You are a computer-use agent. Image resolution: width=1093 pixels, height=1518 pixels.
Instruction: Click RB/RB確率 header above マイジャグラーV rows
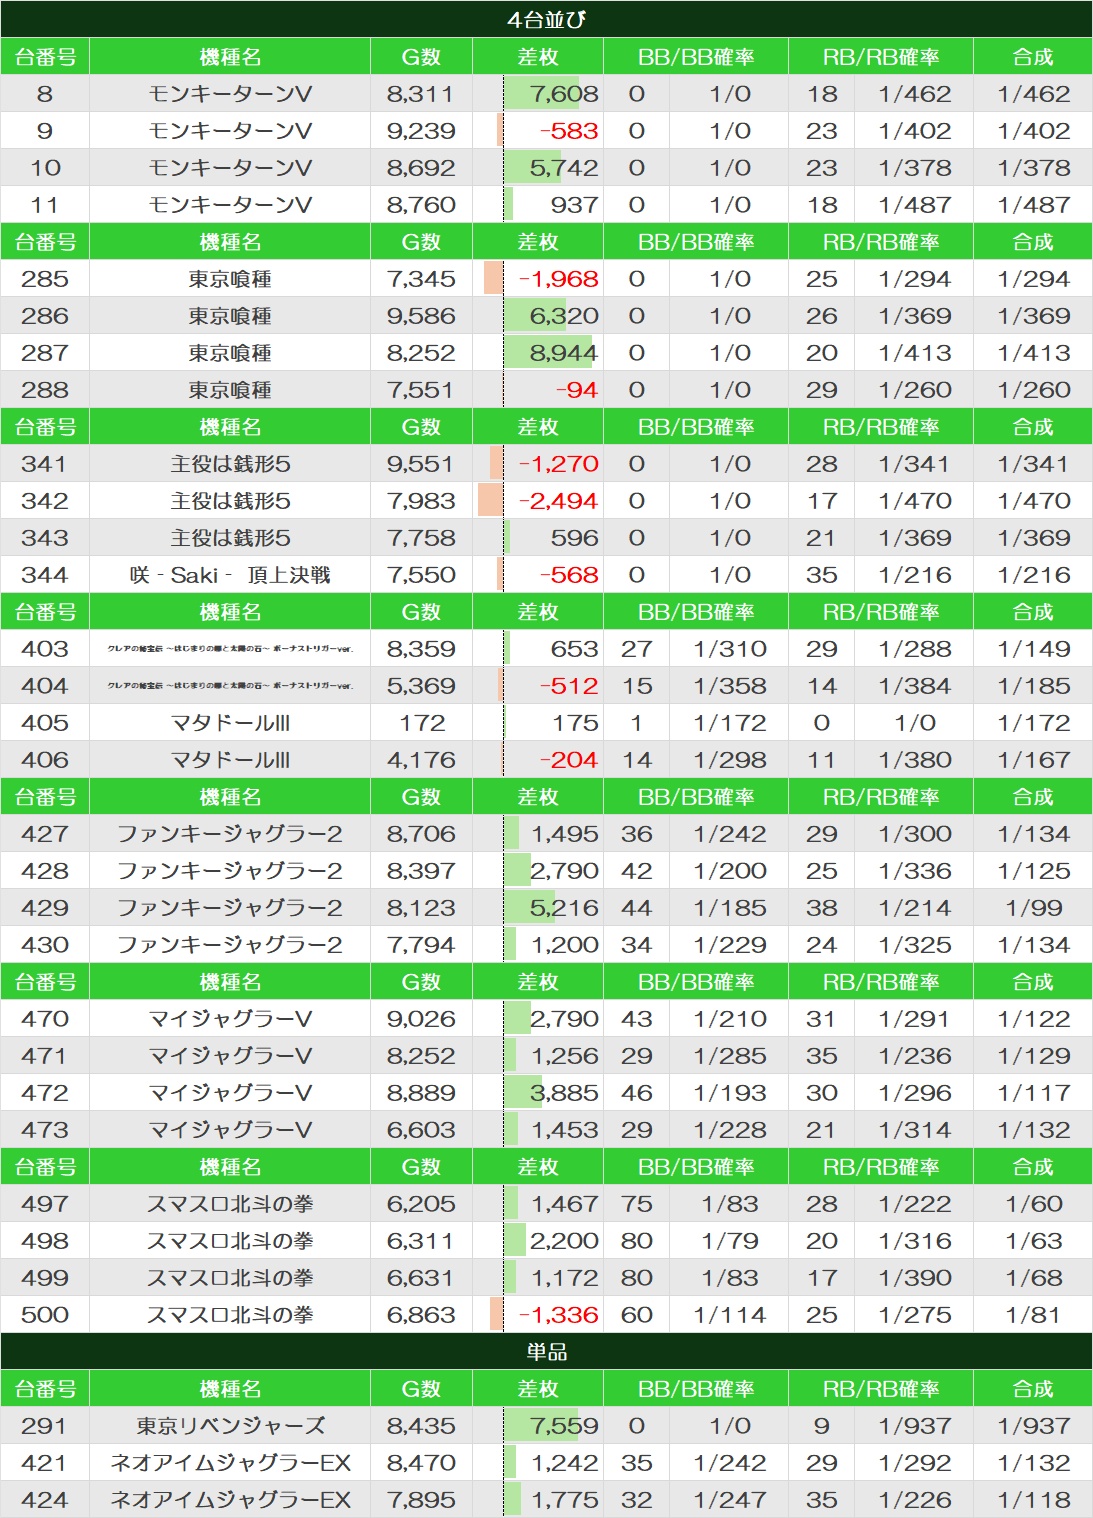click(x=881, y=982)
